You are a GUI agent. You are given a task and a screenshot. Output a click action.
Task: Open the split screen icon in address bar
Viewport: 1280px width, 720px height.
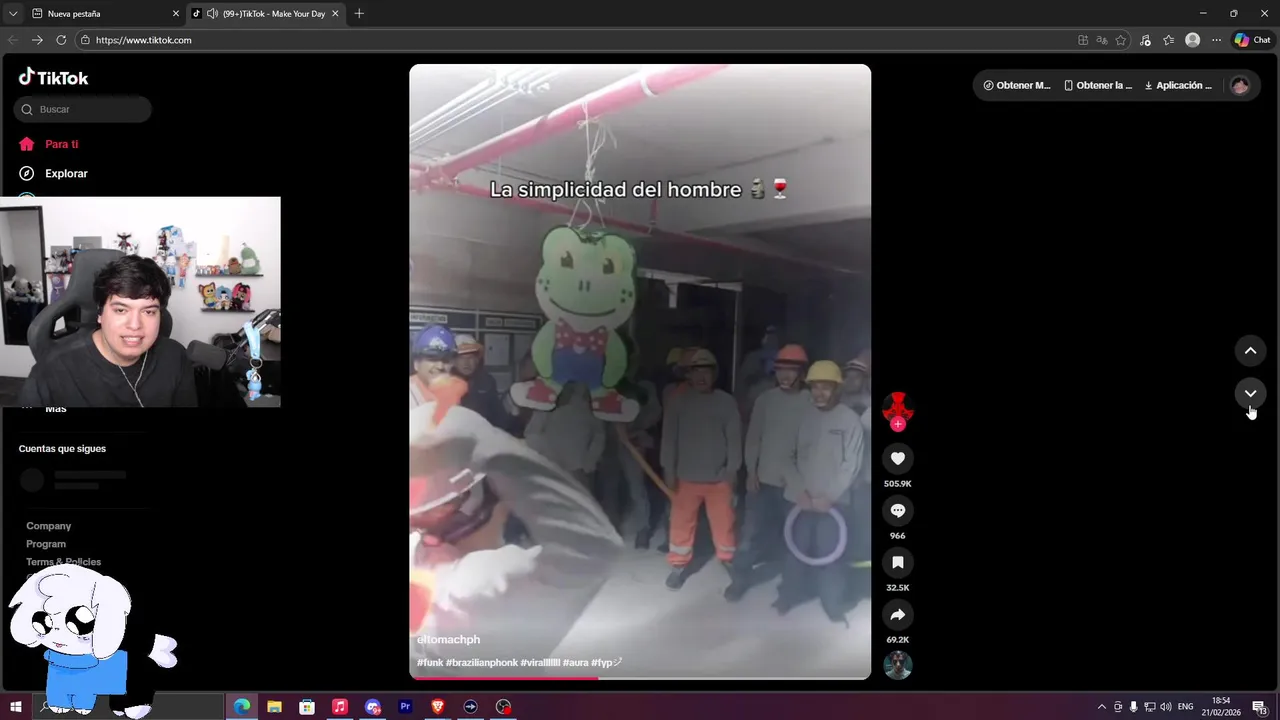[x=1083, y=40]
